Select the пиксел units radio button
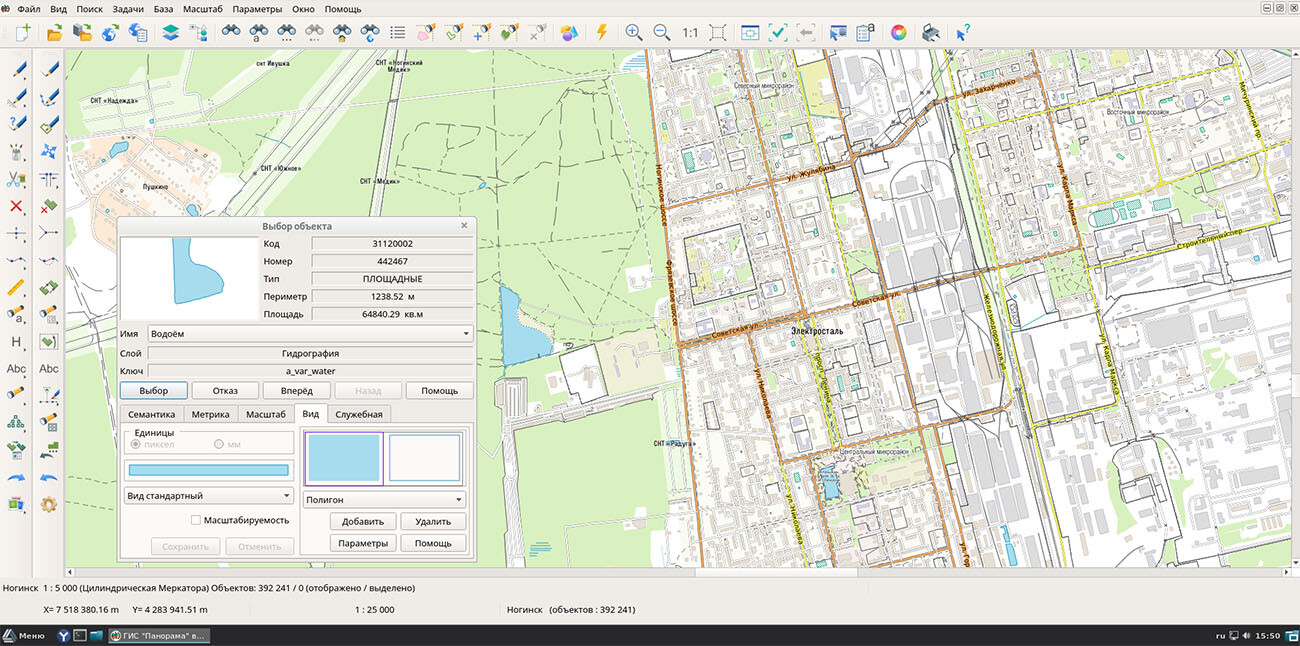The width and height of the screenshot is (1300, 646). pos(136,444)
